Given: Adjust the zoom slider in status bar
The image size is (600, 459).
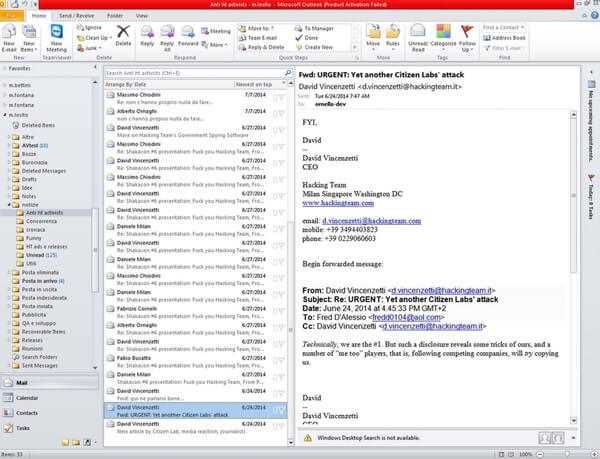Looking at the screenshot, I should coord(565,454).
